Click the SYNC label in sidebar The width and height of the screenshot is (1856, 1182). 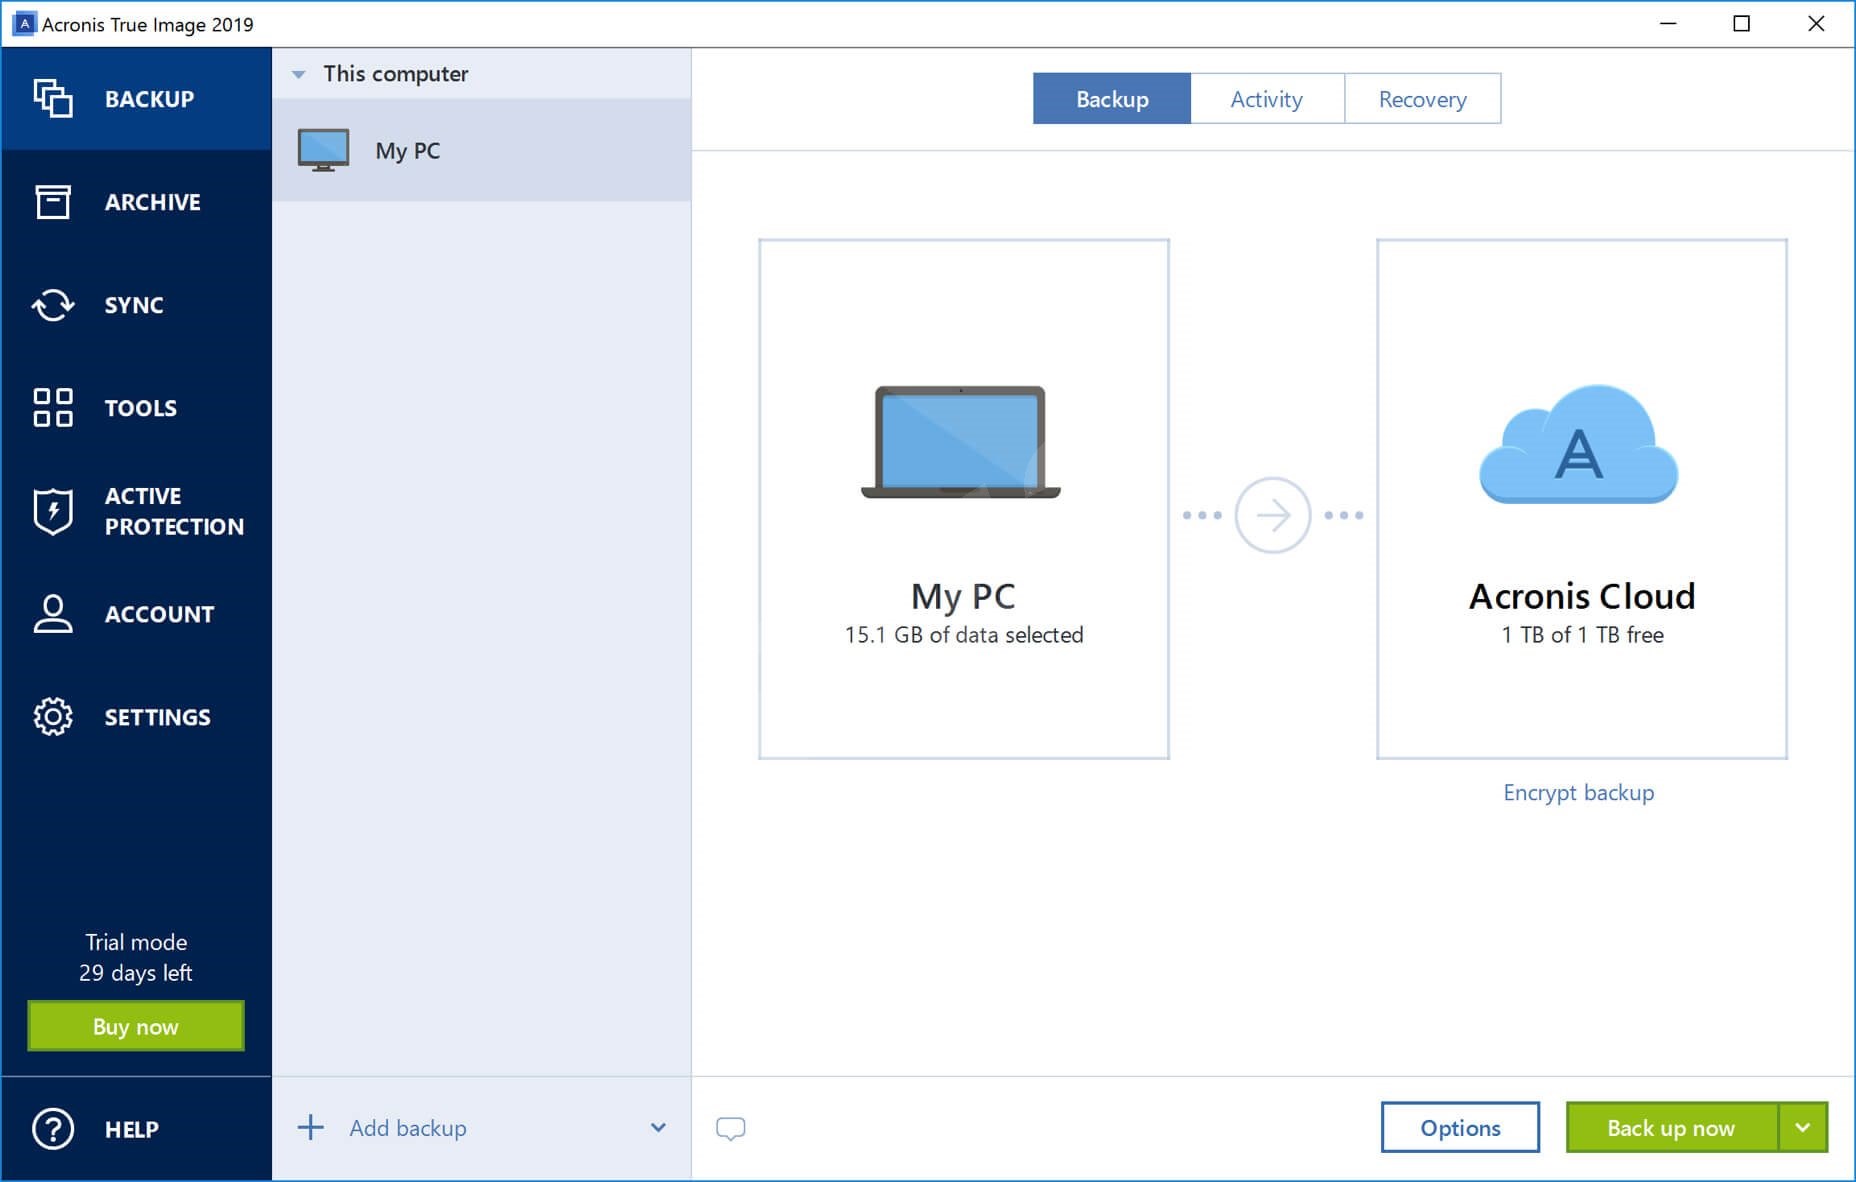point(134,305)
